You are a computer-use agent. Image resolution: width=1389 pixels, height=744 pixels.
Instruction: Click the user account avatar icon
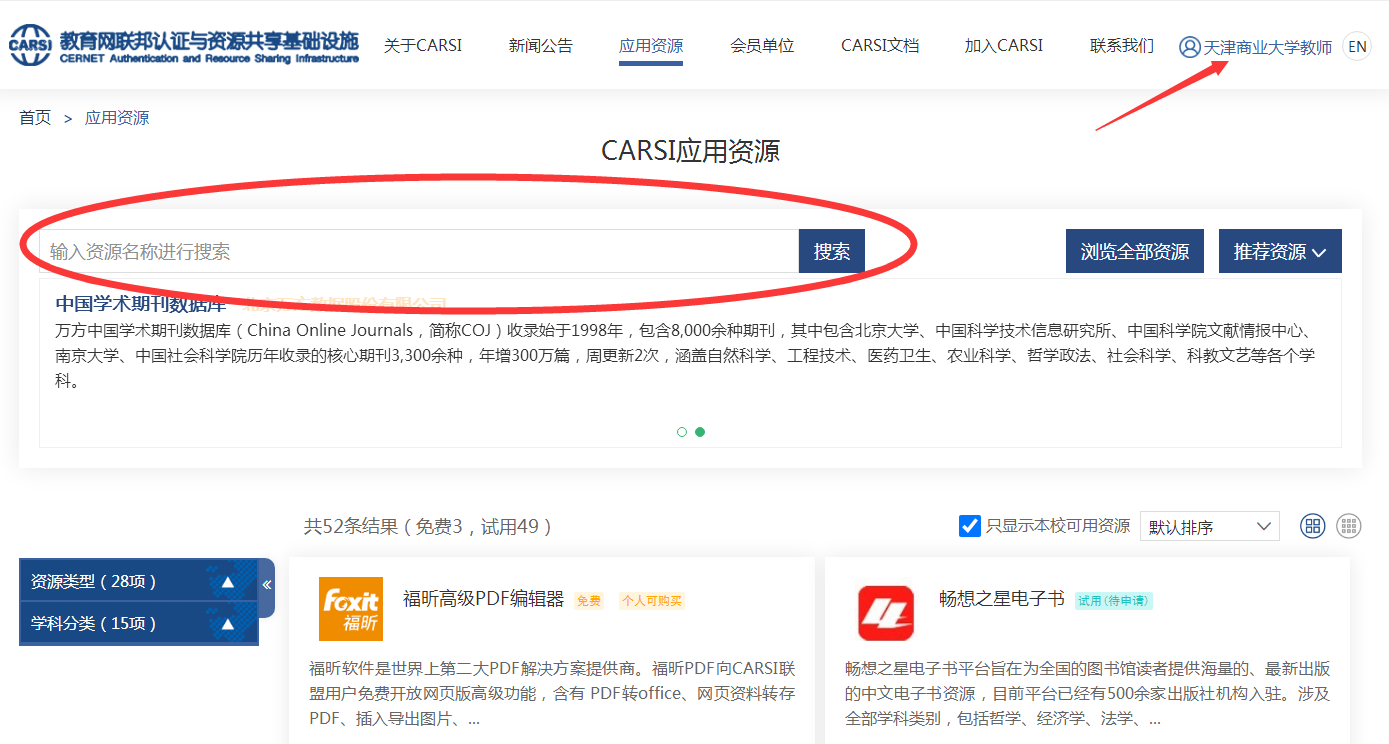1189,47
